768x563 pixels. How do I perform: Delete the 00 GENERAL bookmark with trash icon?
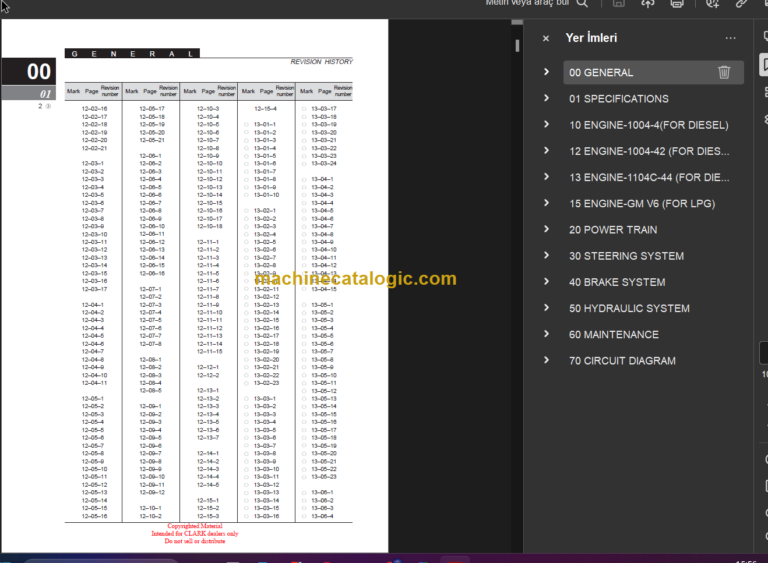click(724, 73)
